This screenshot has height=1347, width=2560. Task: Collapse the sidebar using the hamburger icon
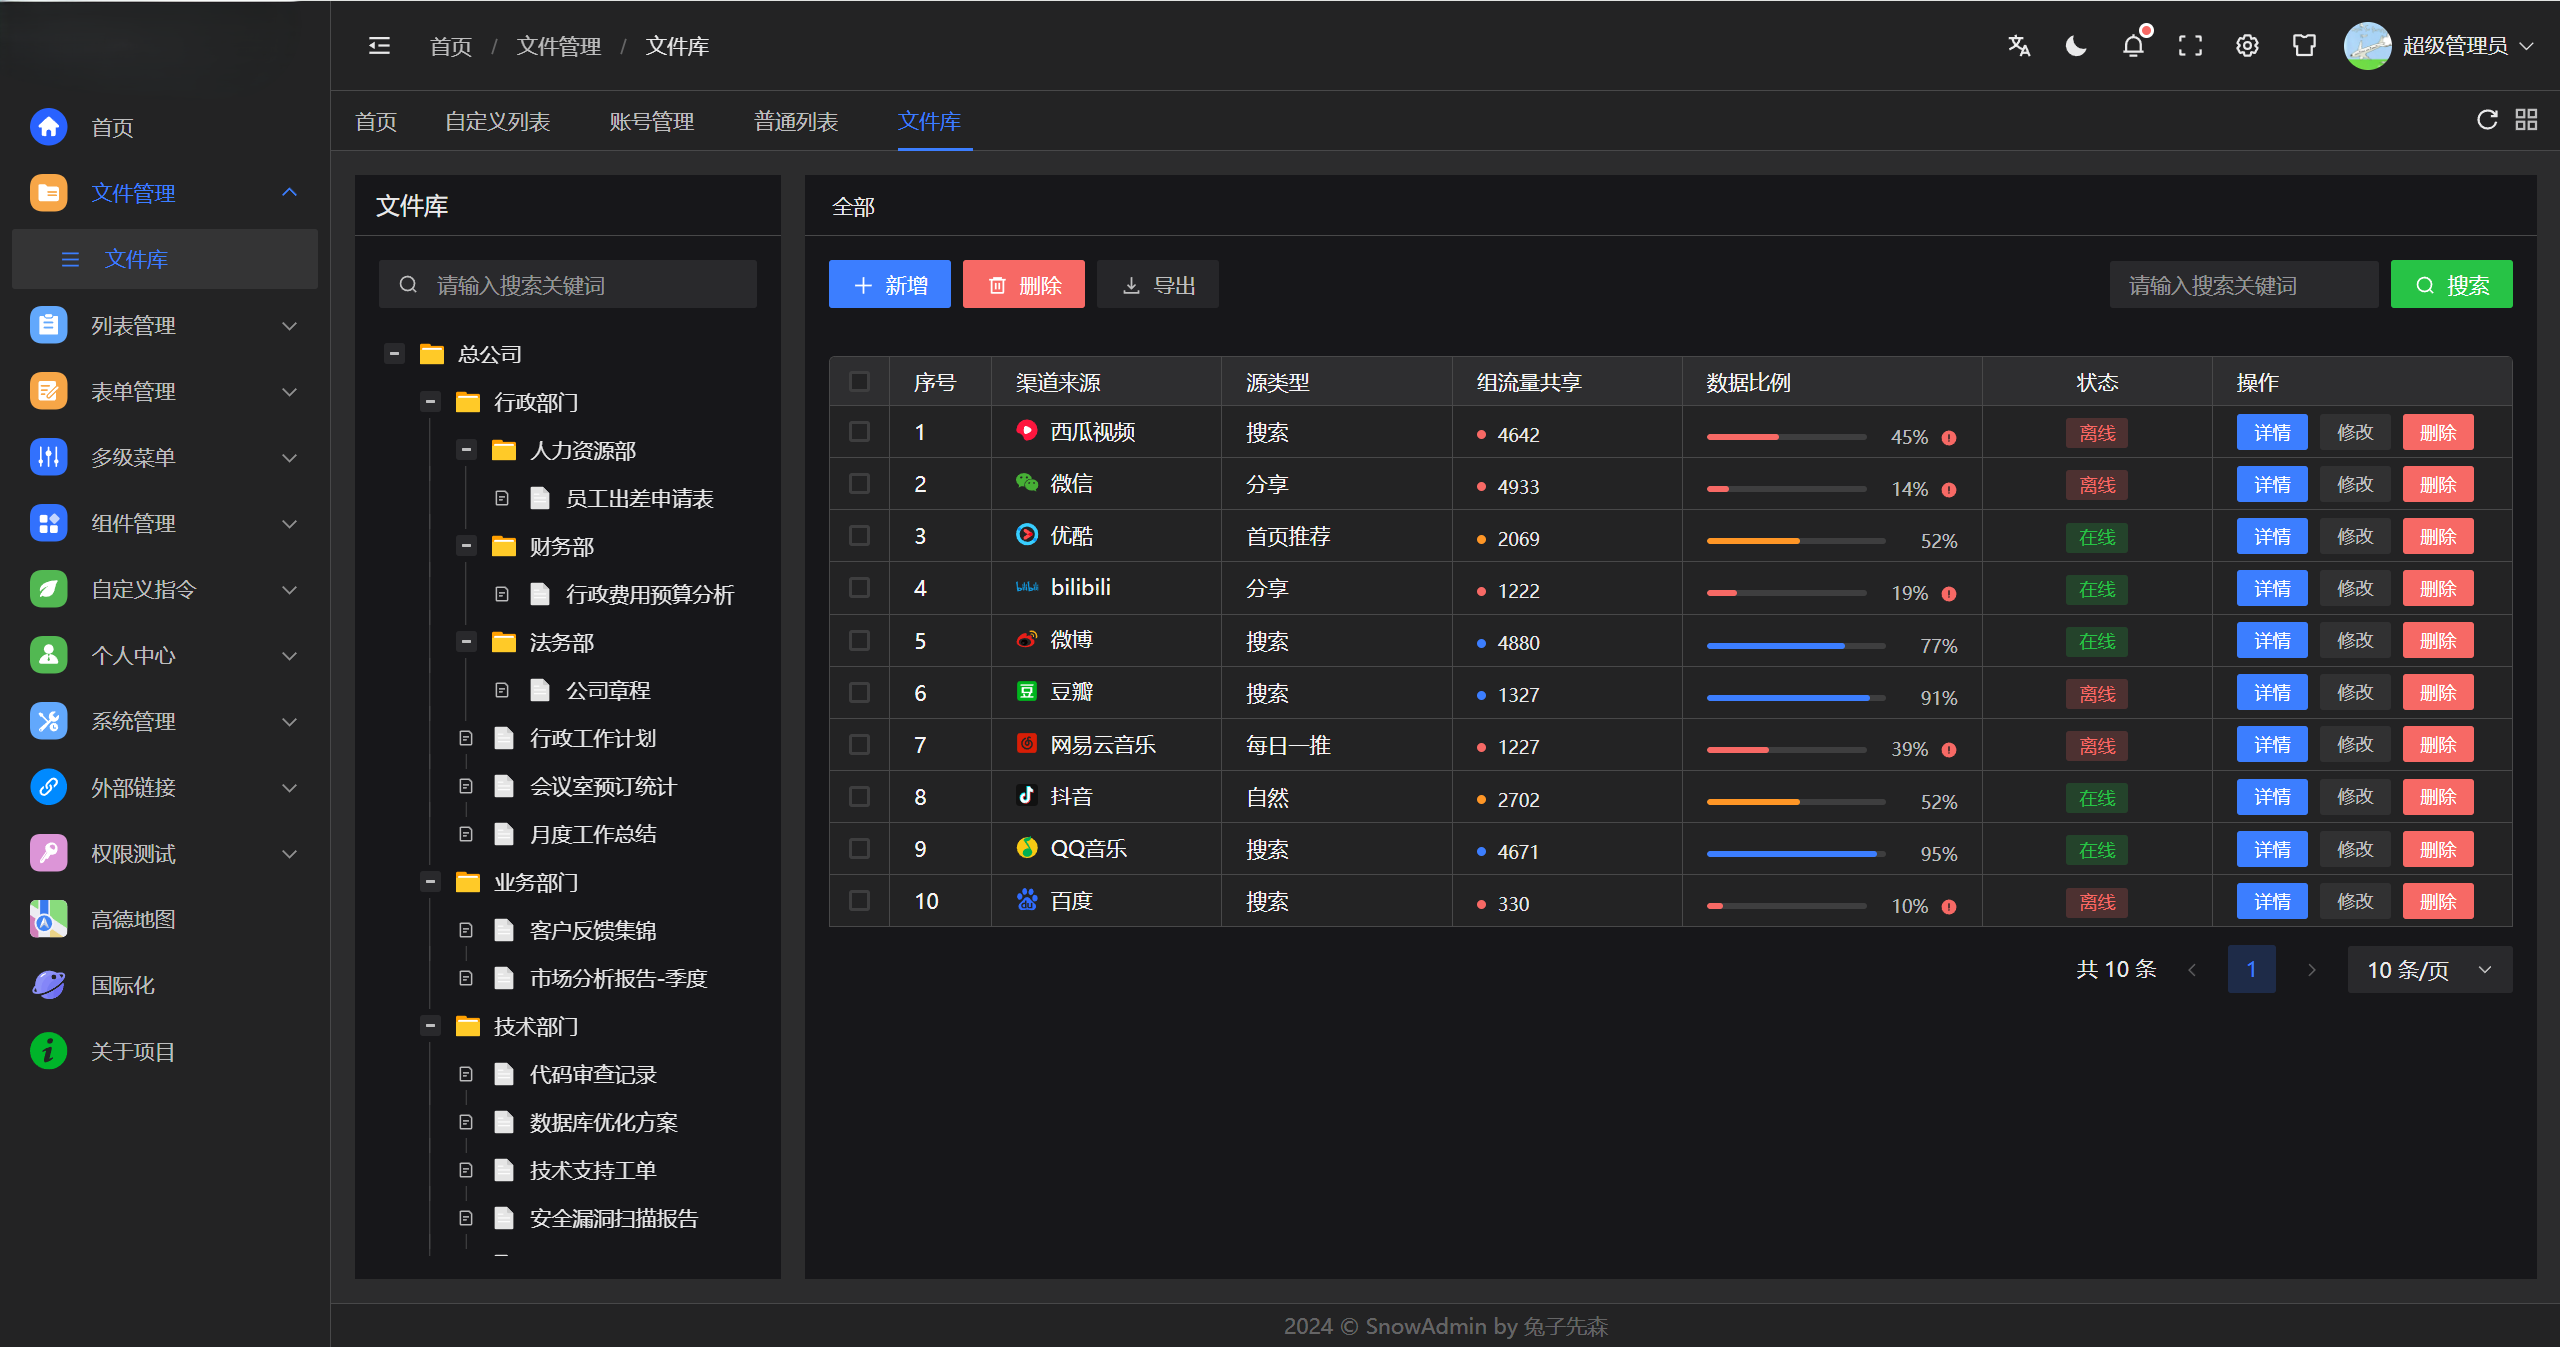tap(379, 45)
